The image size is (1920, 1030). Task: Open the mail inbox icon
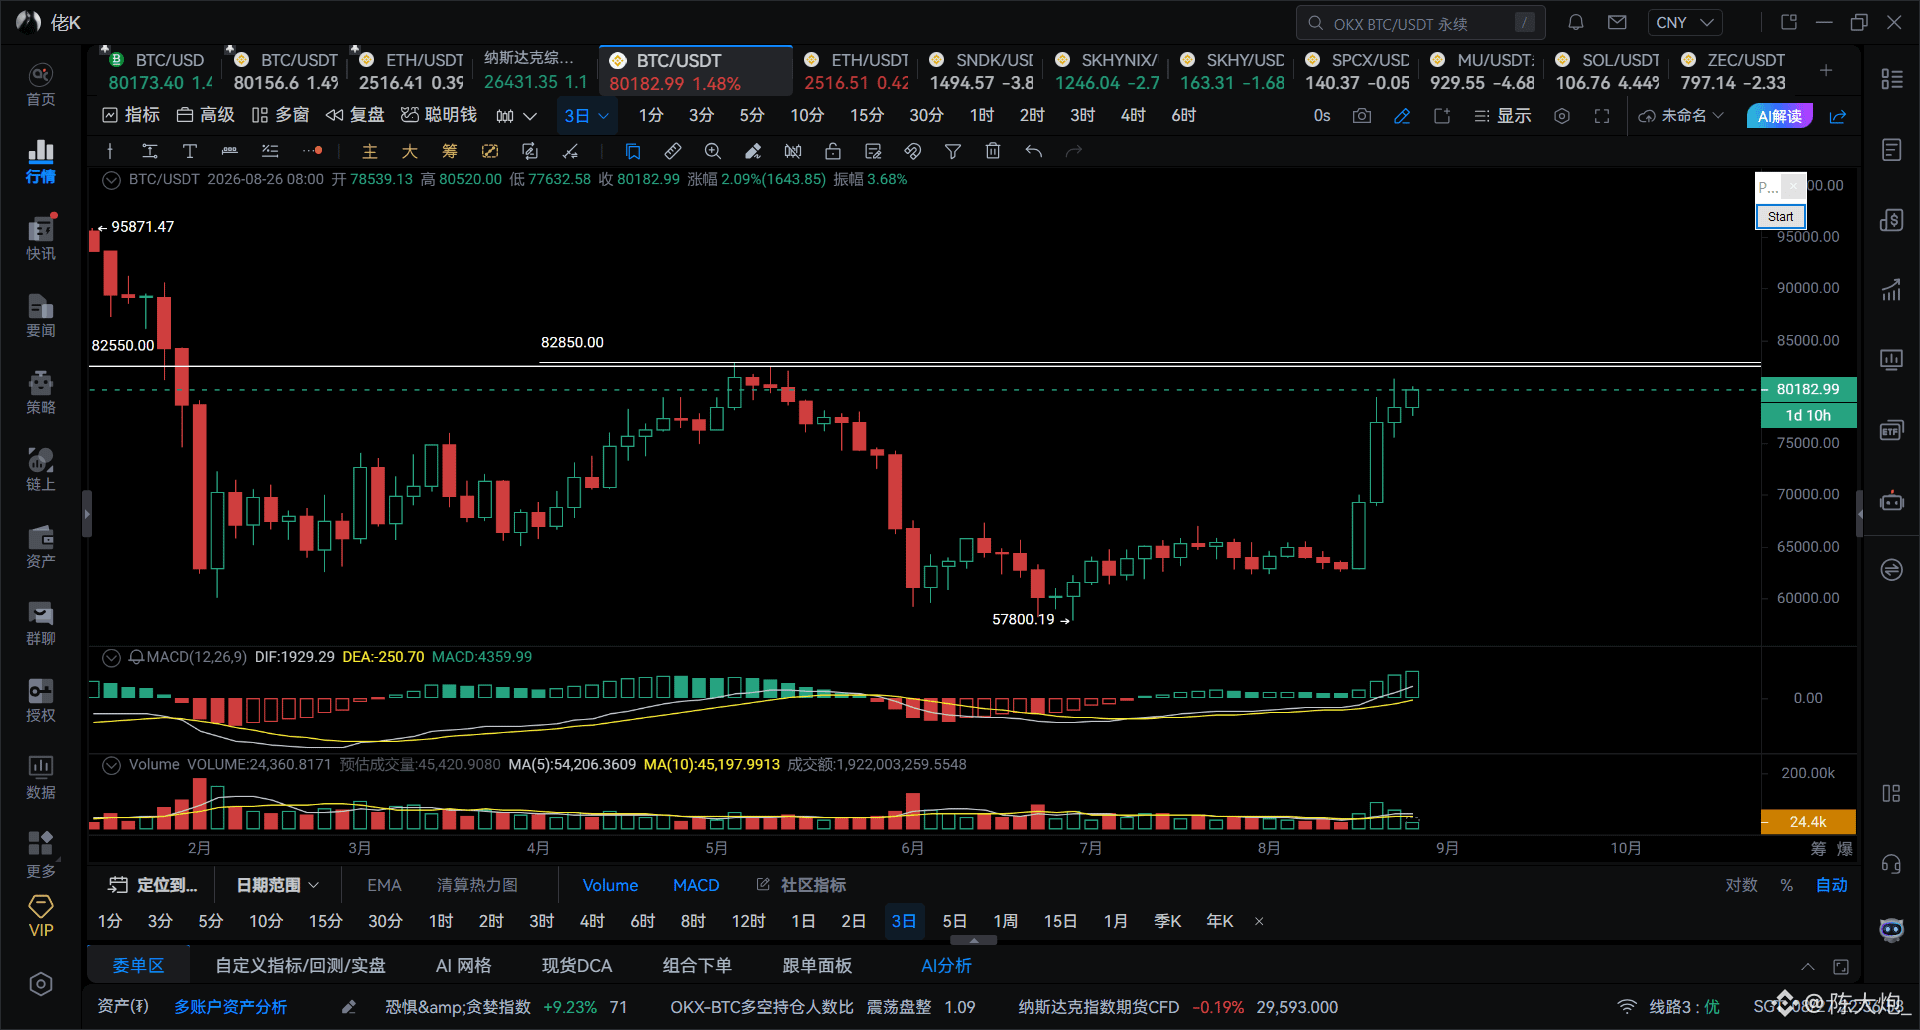1617,22
